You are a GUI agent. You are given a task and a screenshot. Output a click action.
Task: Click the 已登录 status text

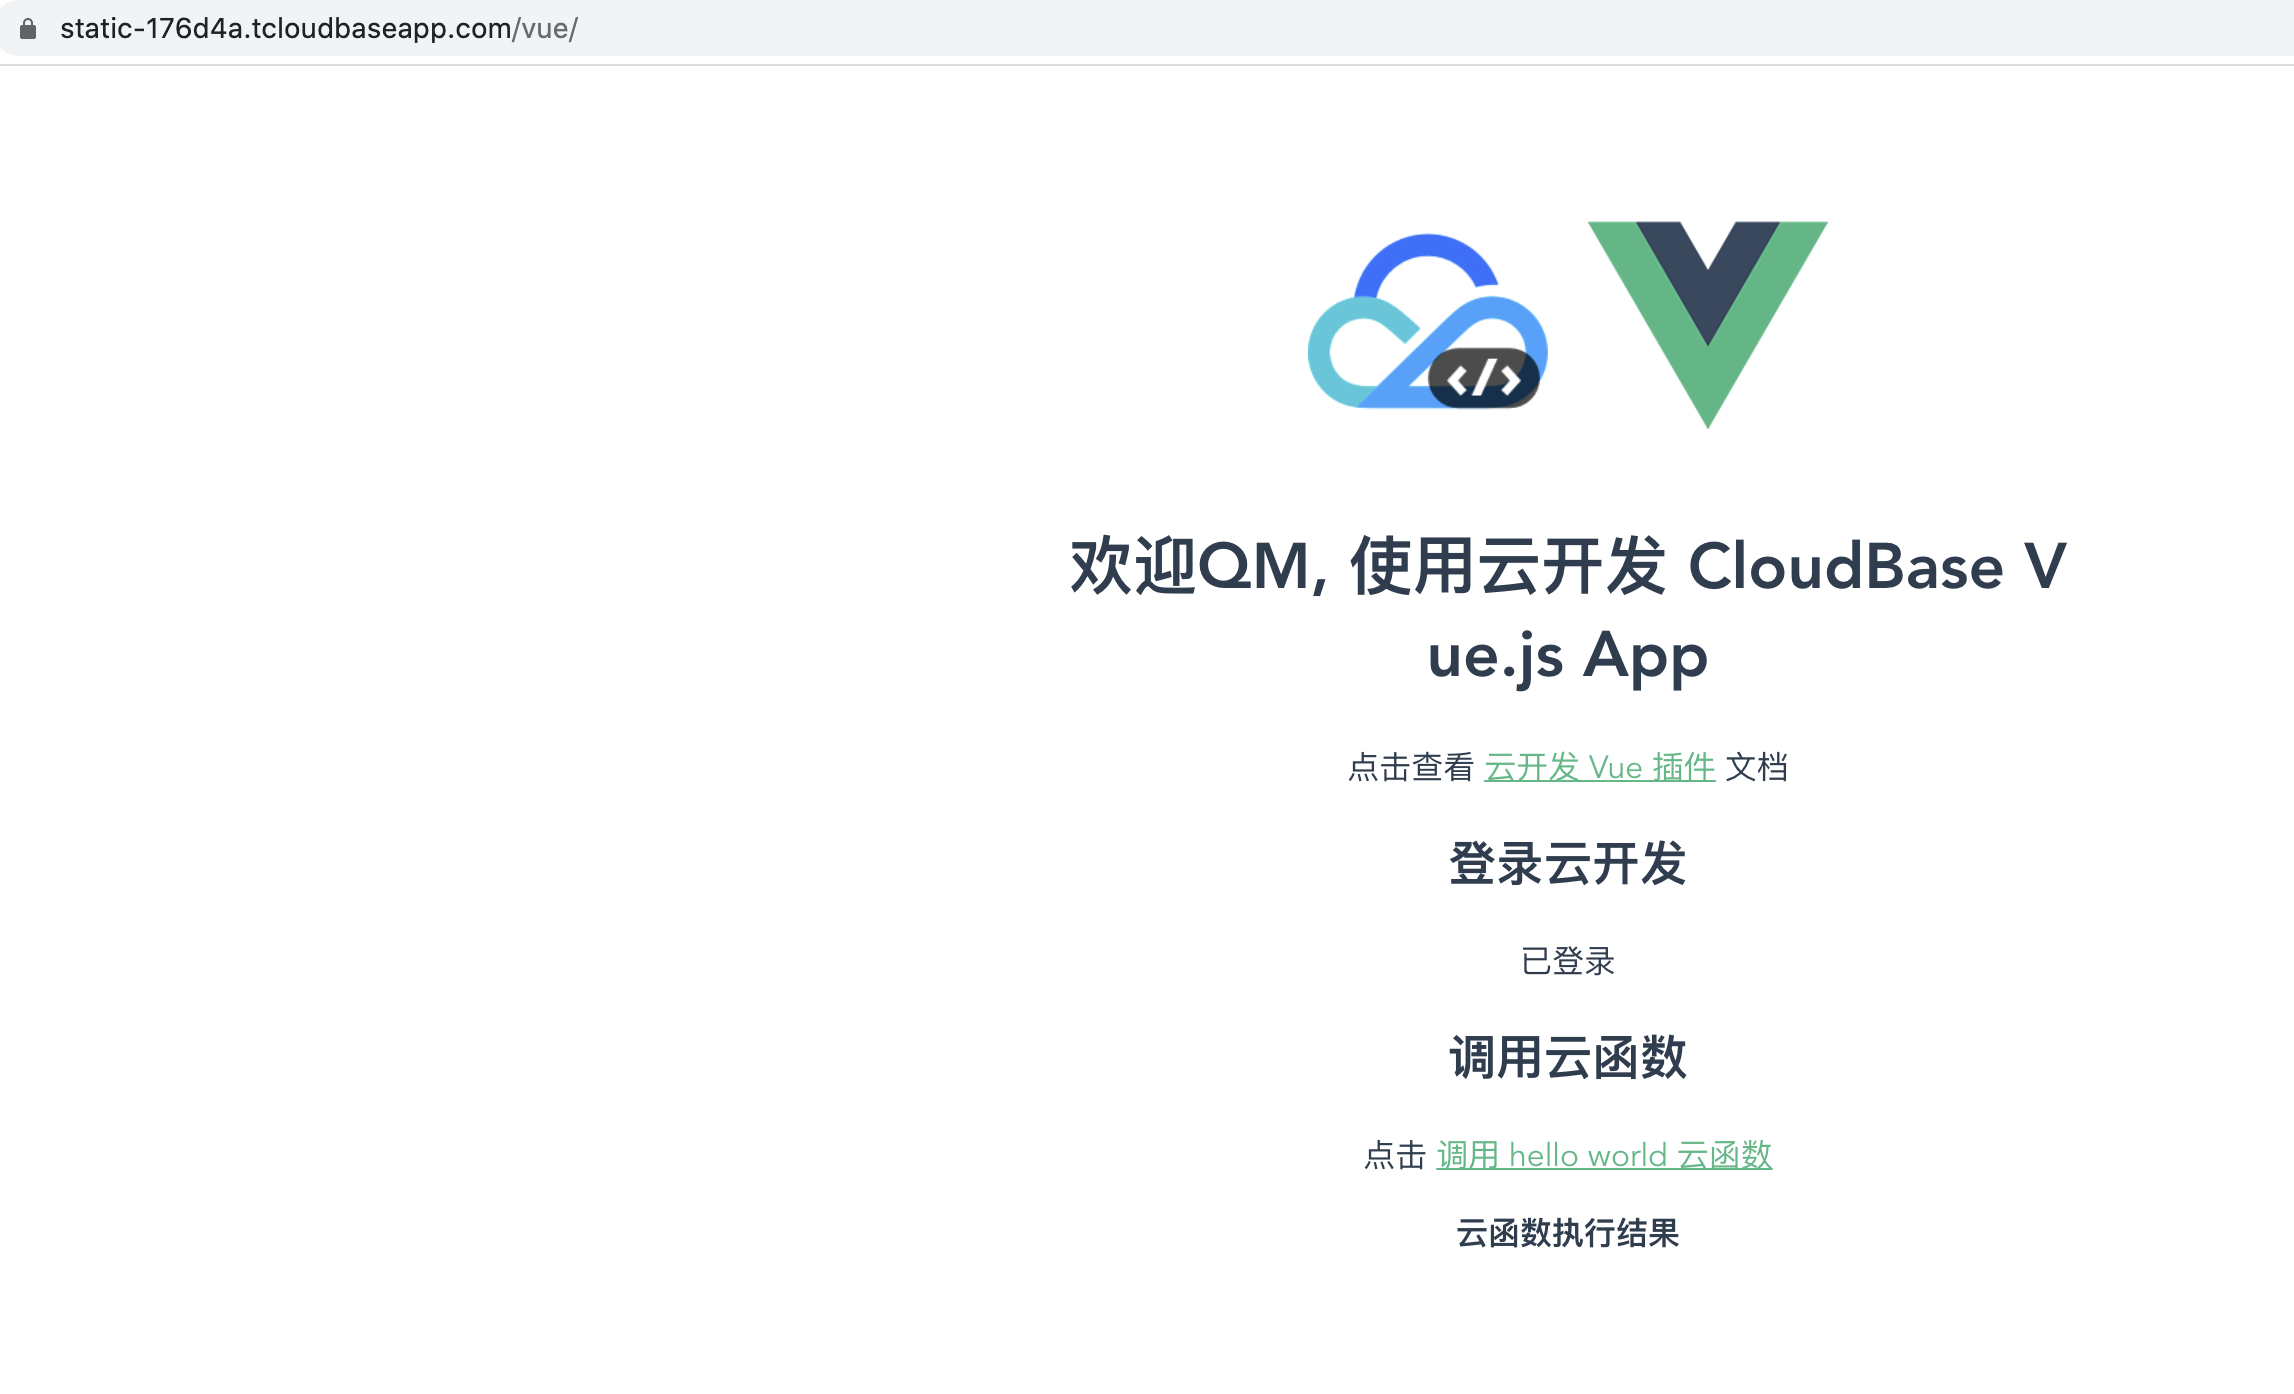pos(1568,961)
